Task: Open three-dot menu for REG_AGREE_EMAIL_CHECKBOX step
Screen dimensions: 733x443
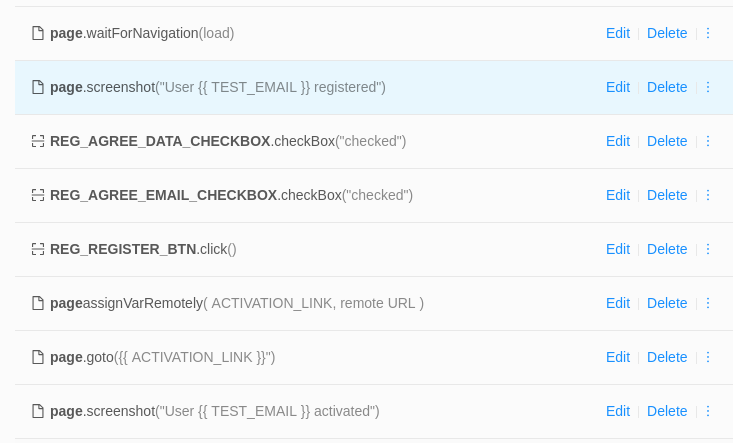Action: point(708,195)
